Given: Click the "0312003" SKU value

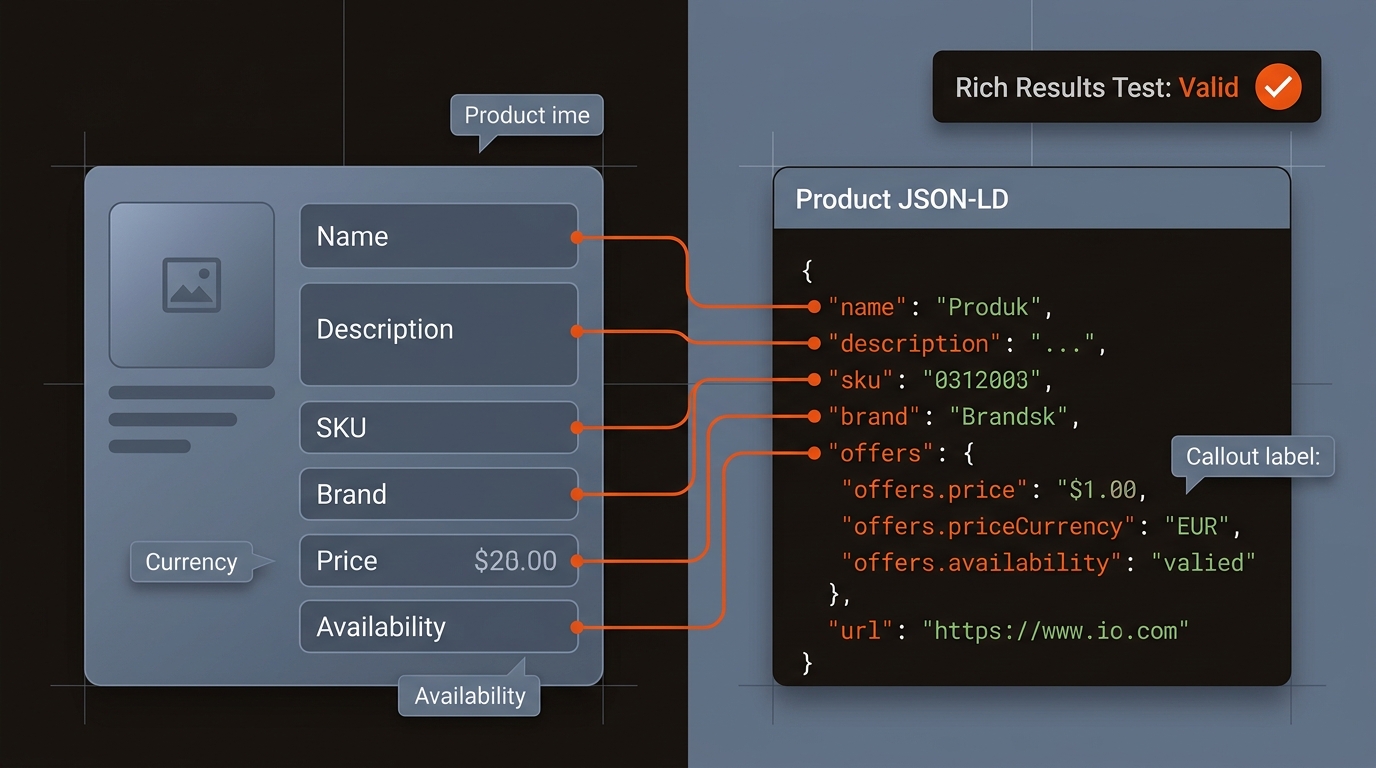Looking at the screenshot, I should 982,380.
